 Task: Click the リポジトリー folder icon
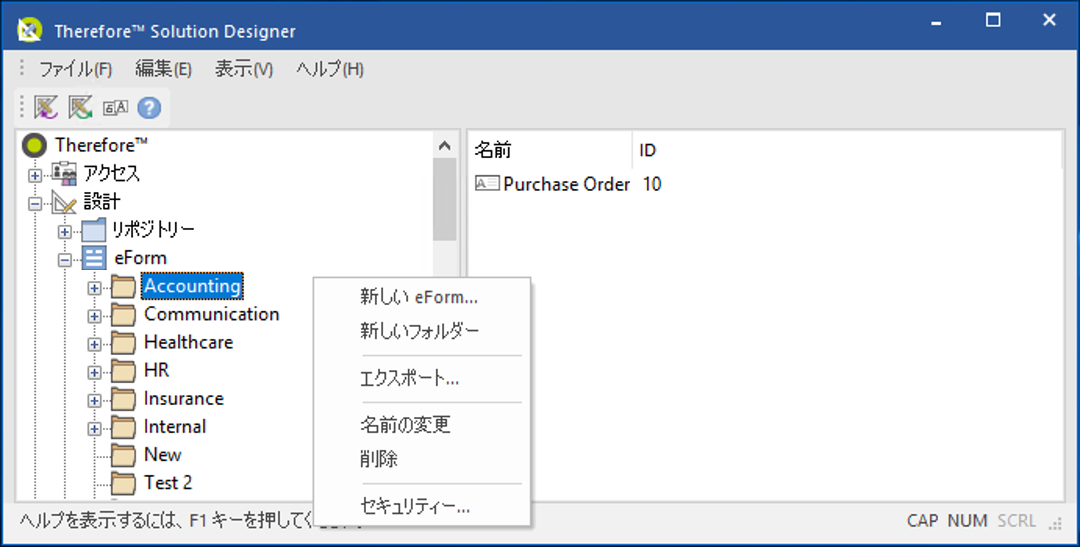pyautogui.click(x=94, y=230)
